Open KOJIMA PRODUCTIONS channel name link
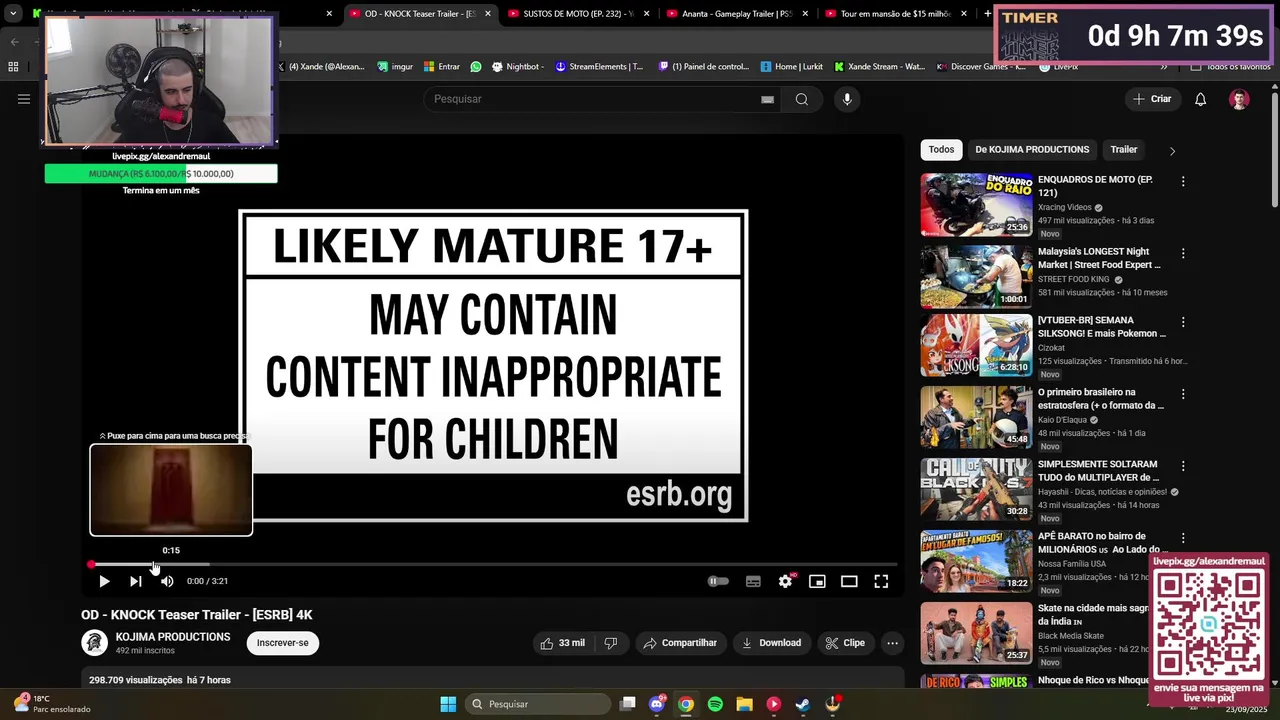This screenshot has height=720, width=1280. tap(173, 637)
